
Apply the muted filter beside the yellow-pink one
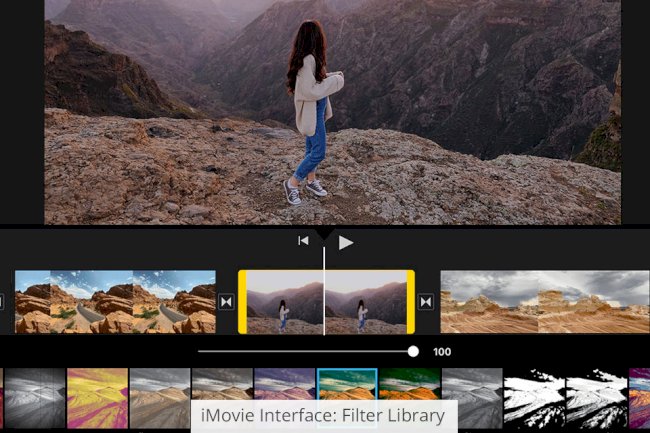click(160, 399)
